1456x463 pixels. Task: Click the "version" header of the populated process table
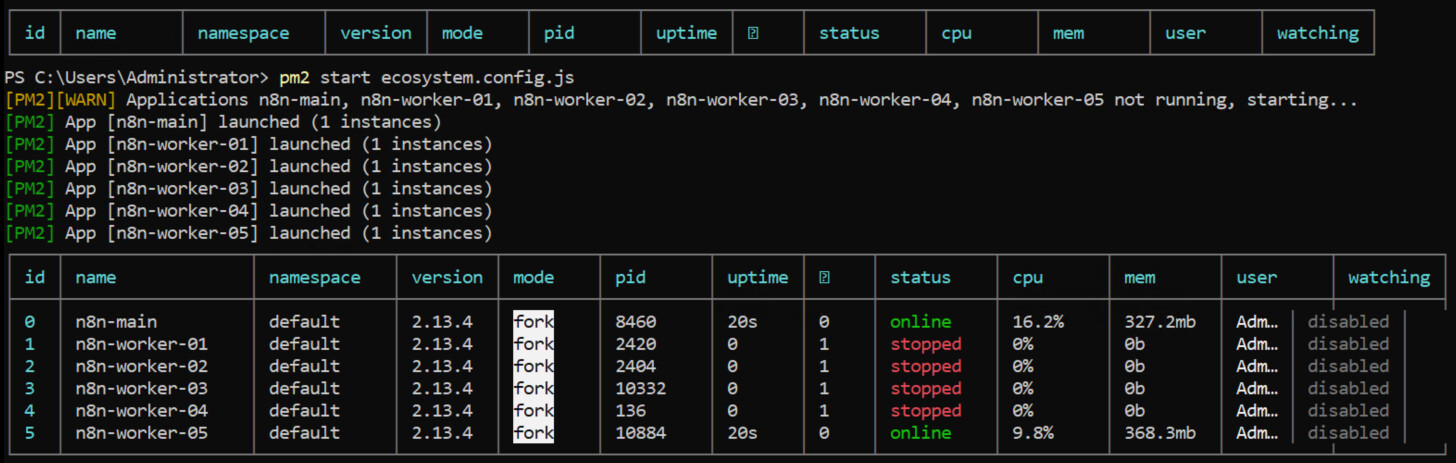[447, 278]
